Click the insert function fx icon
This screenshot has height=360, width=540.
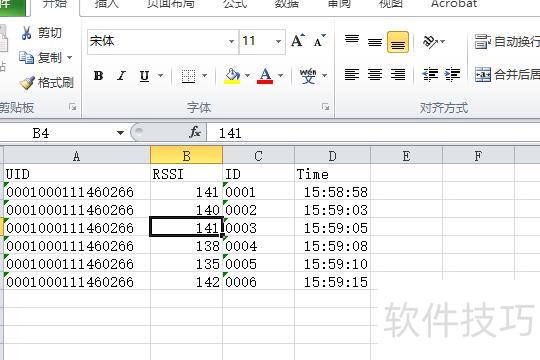[x=195, y=132]
